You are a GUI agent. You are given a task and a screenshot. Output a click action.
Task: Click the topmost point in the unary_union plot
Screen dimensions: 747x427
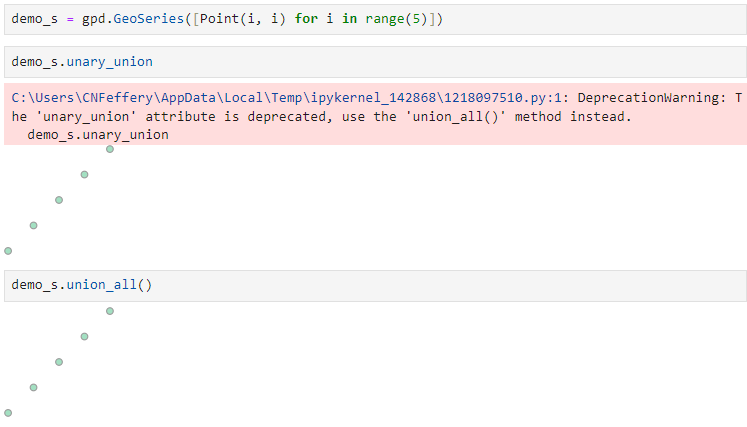click(x=109, y=149)
